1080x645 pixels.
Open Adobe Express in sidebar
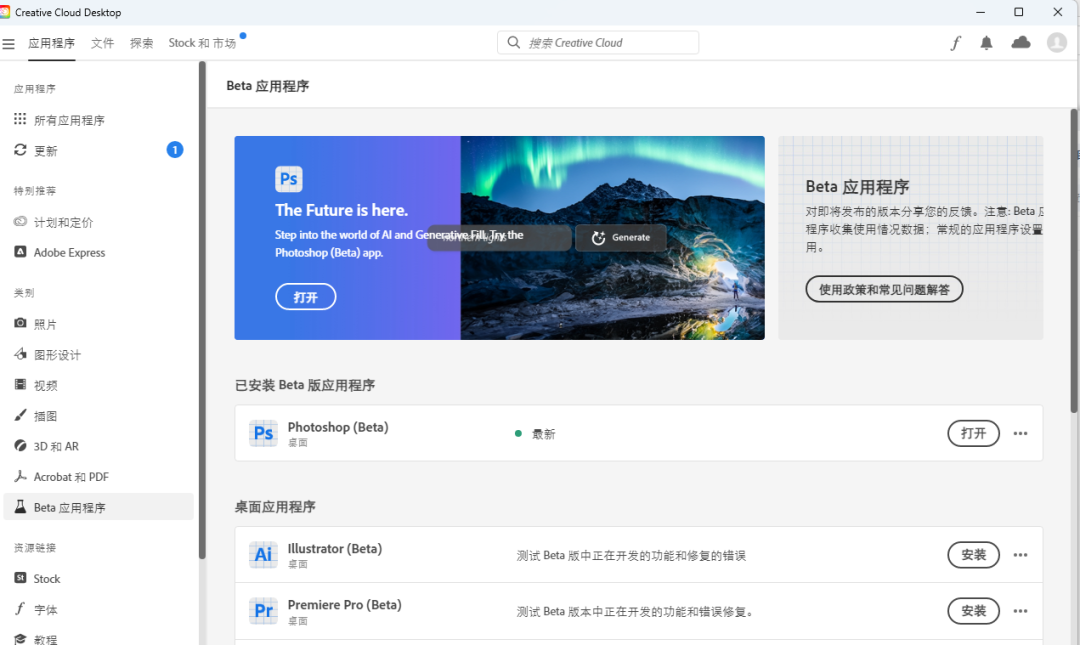98,252
